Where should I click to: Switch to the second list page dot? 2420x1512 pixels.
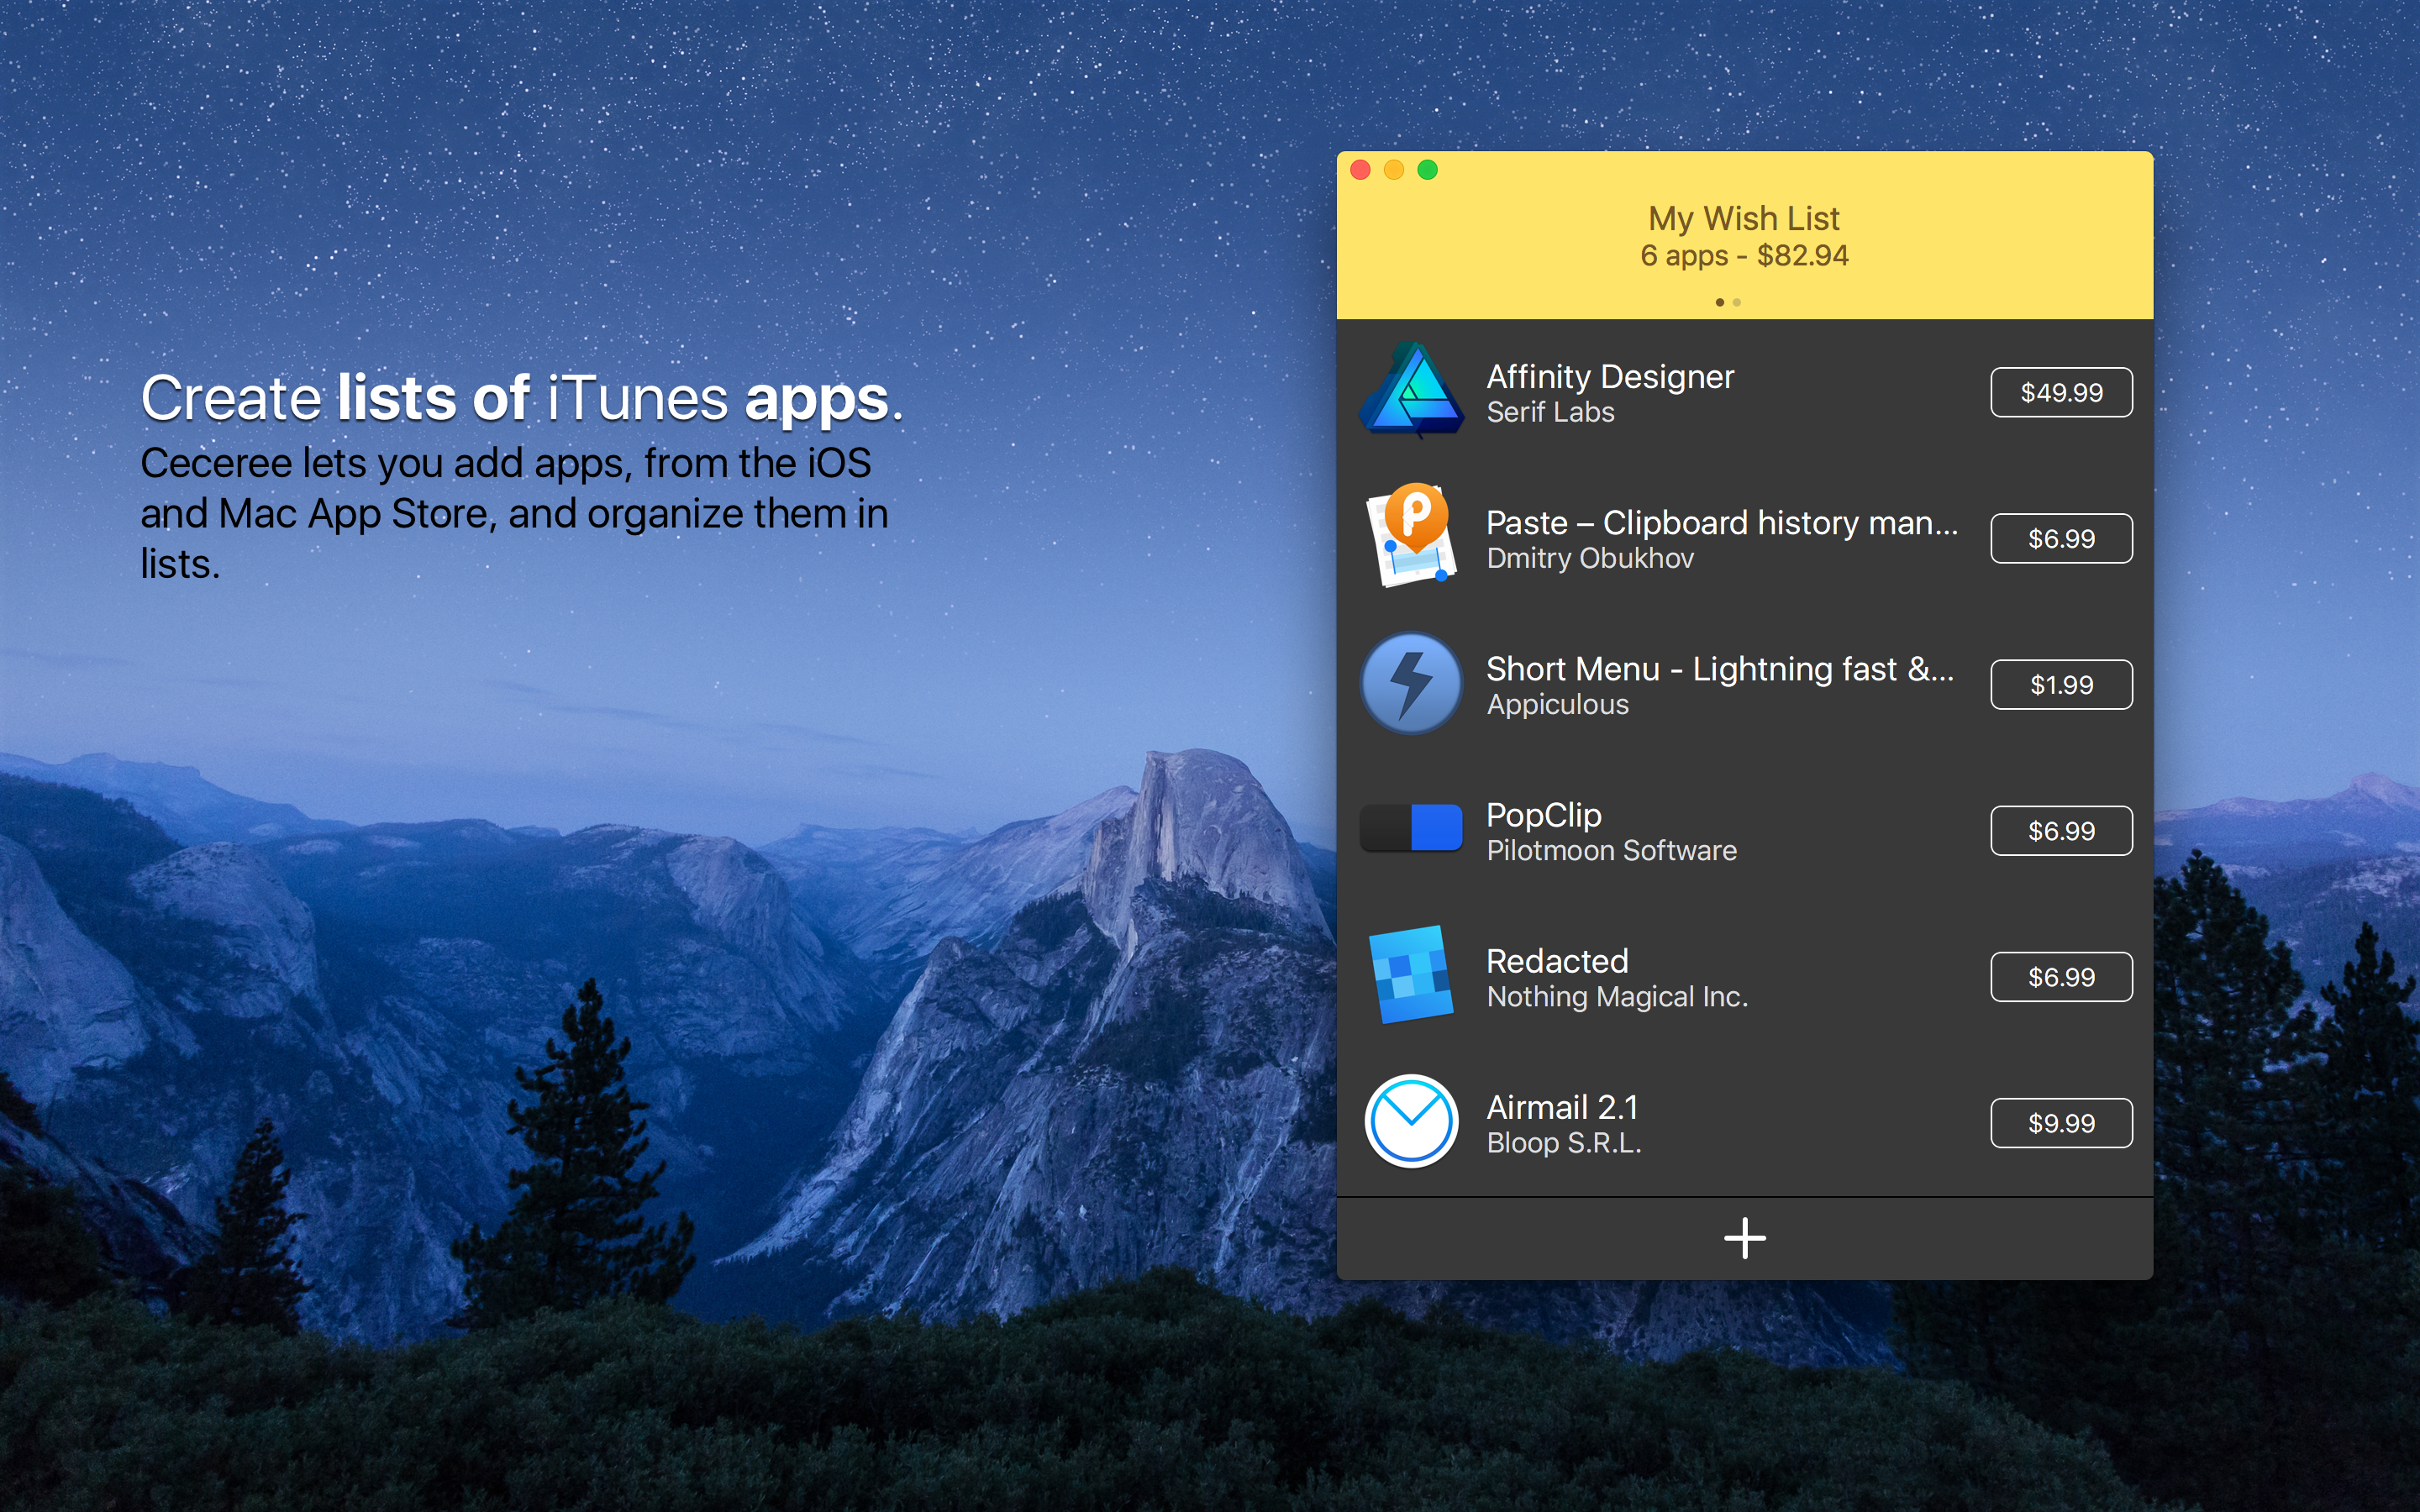(1737, 302)
